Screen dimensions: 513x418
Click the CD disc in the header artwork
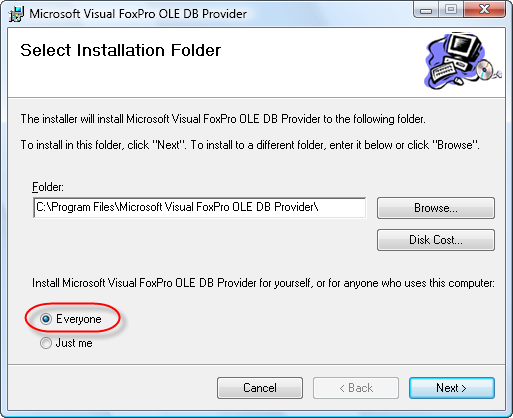[485, 70]
